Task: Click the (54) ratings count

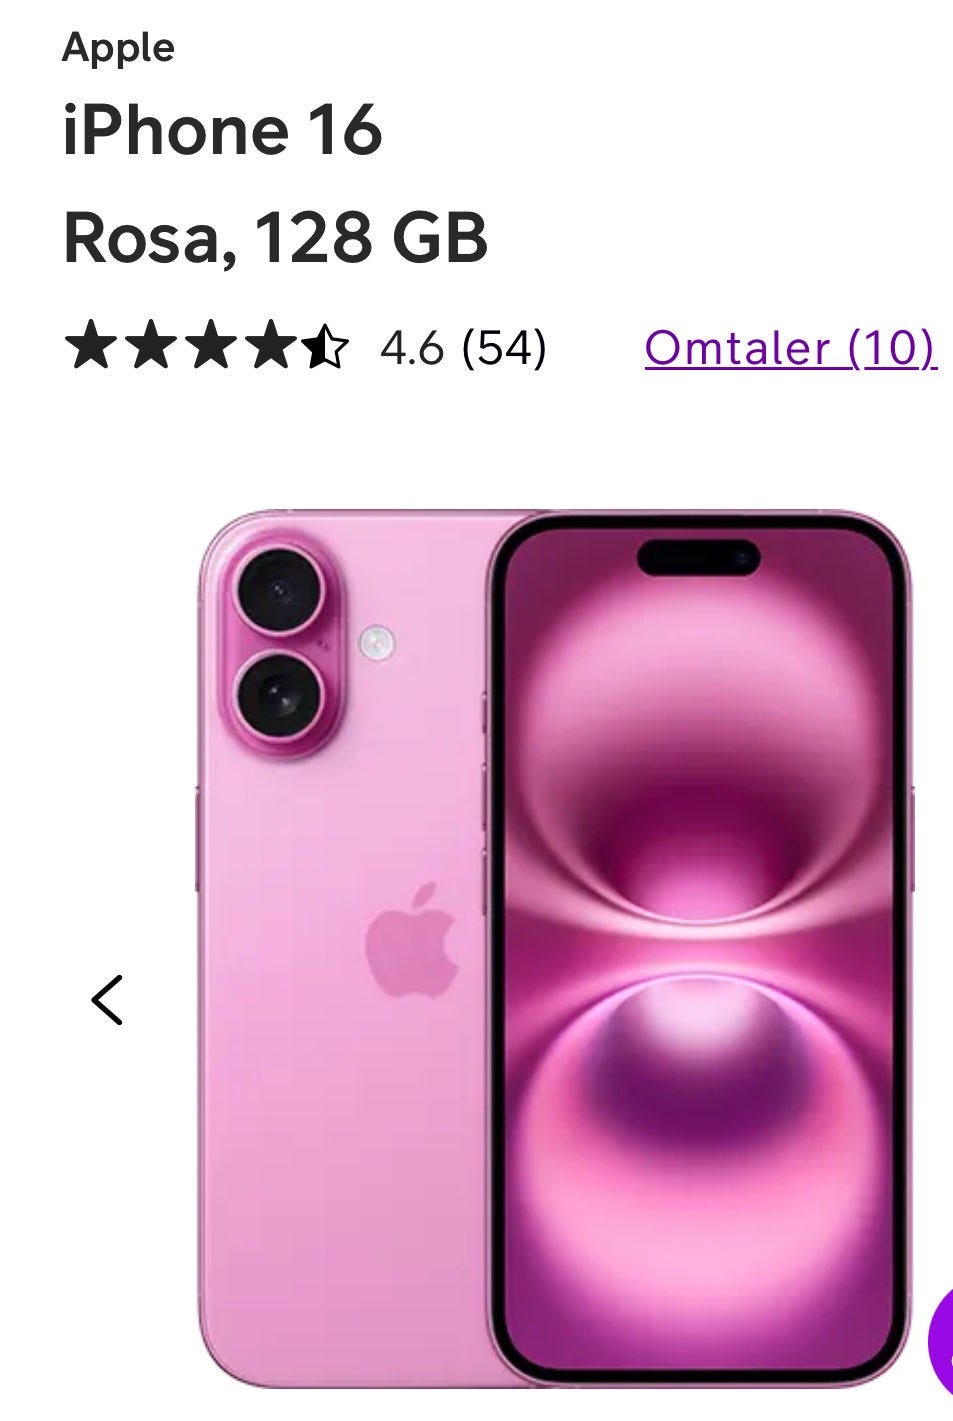Action: 504,348
